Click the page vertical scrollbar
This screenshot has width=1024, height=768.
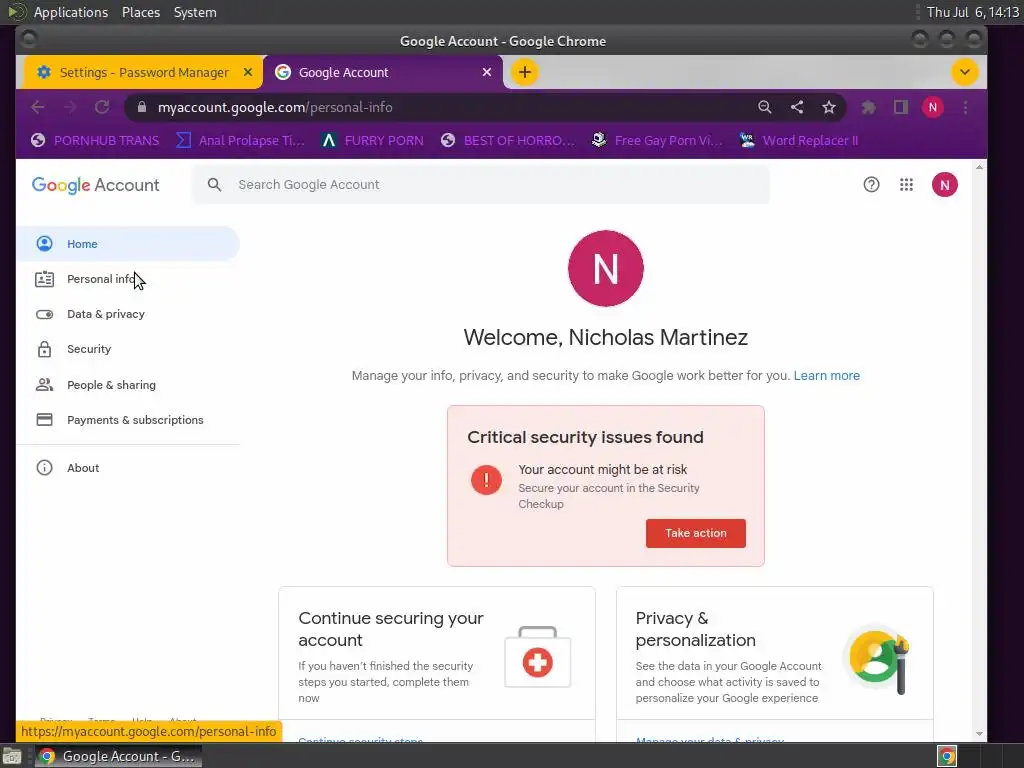pos(979,451)
